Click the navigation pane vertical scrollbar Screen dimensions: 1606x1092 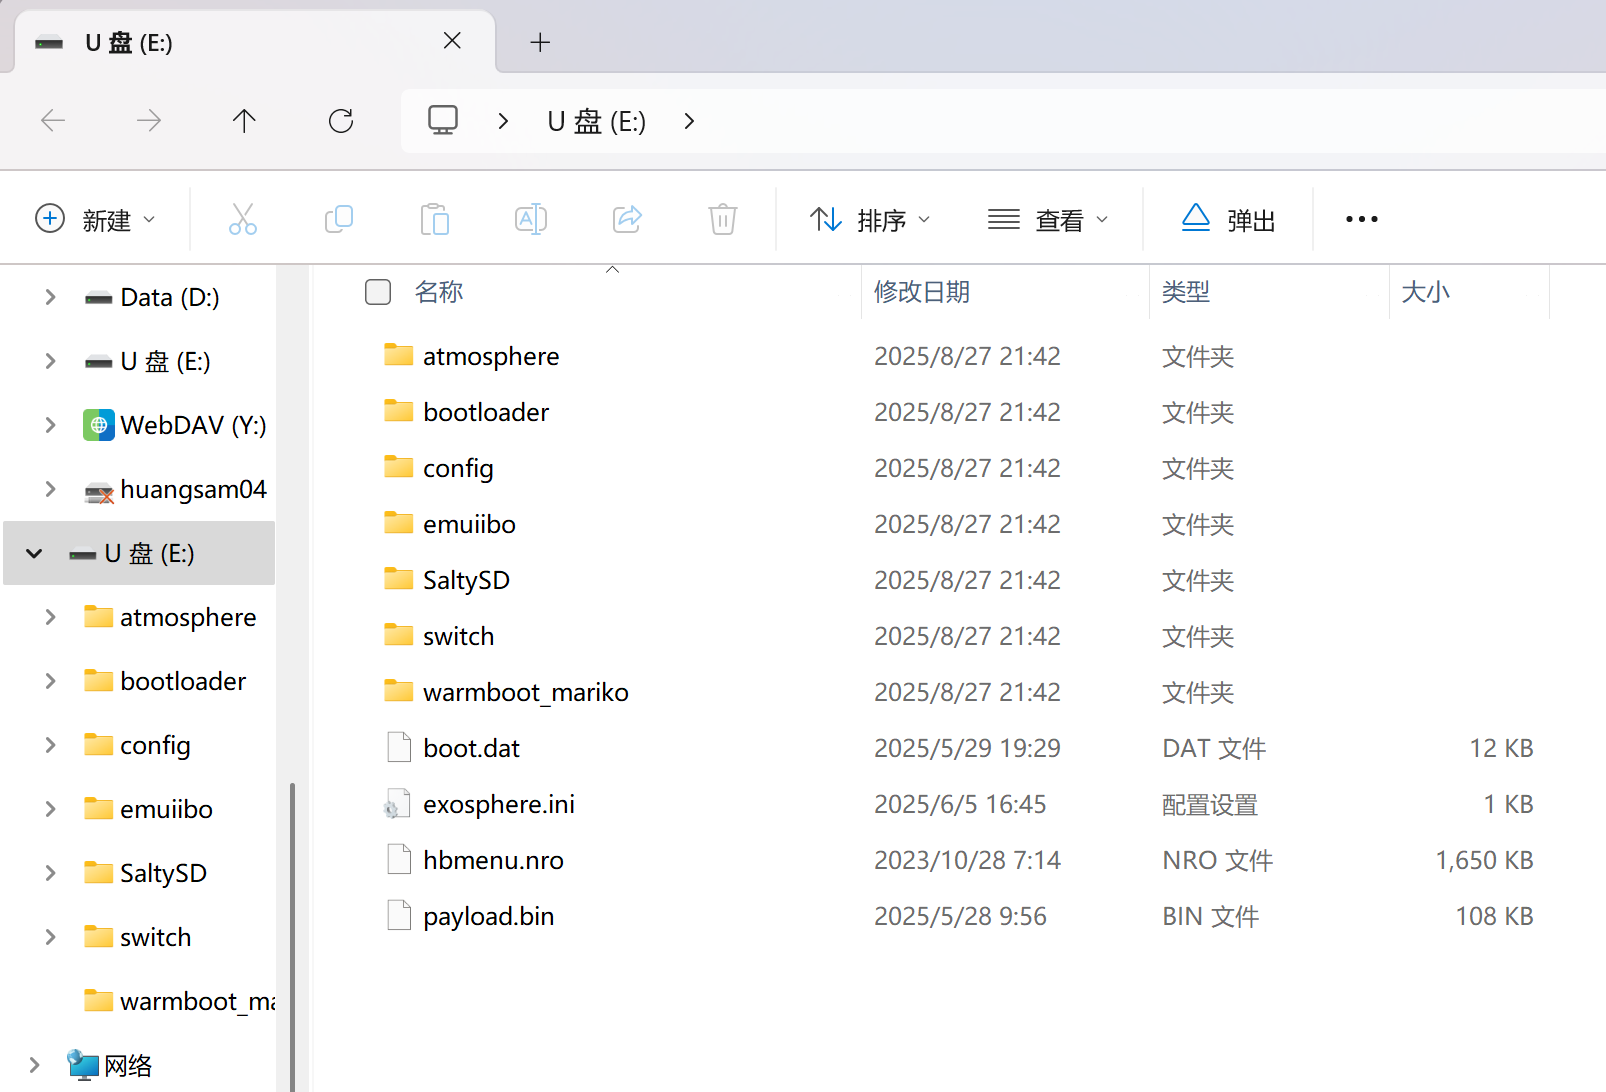292,930
